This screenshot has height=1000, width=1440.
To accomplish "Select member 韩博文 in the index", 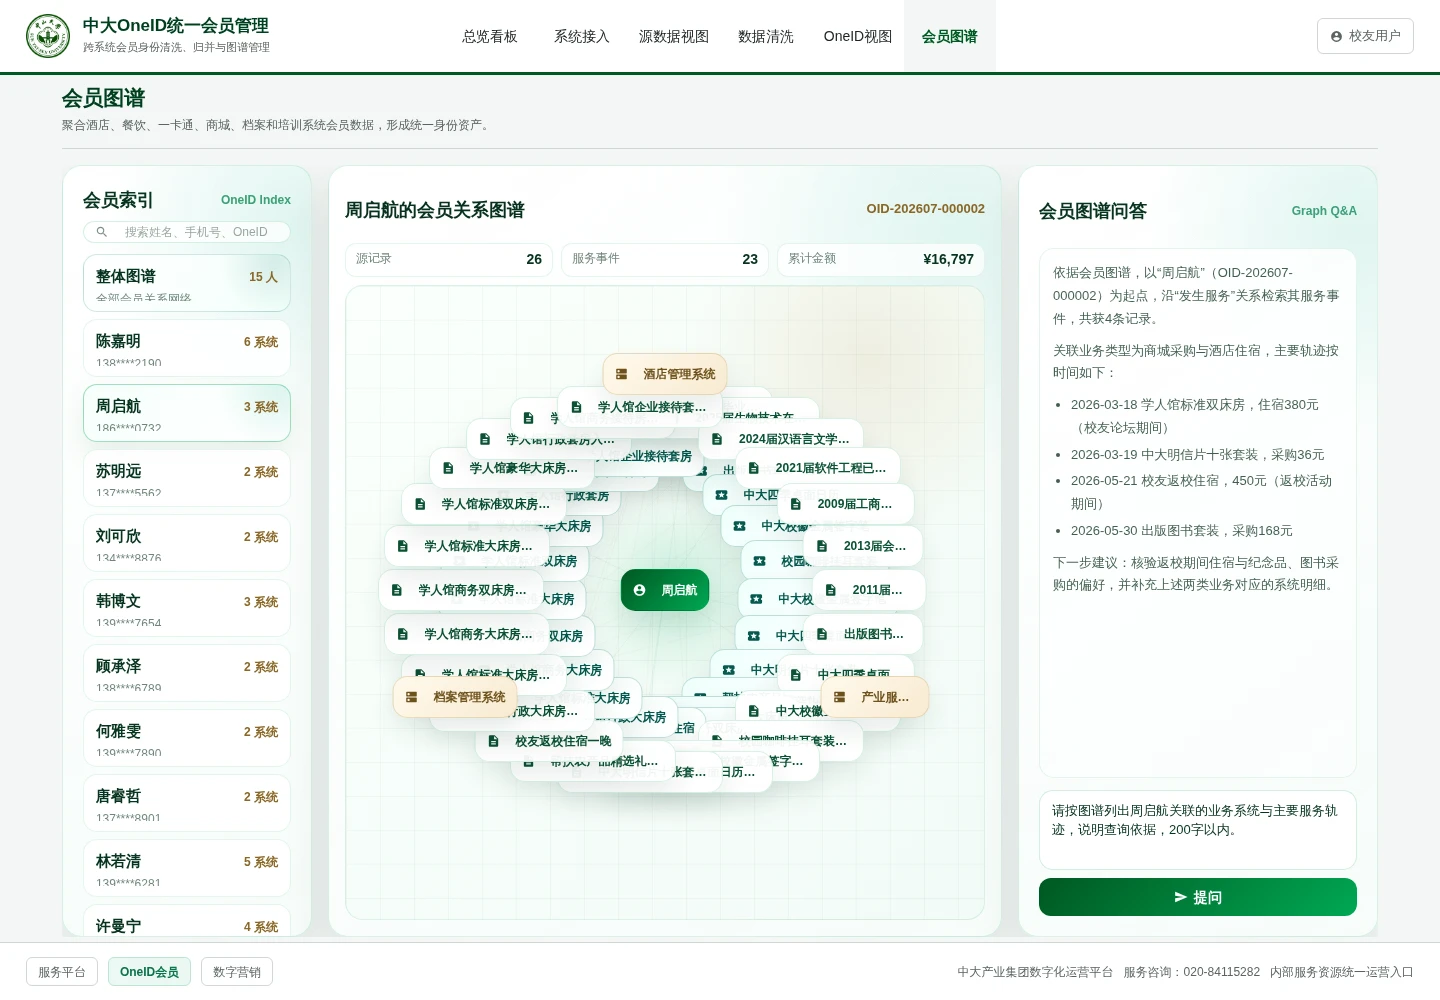I will tap(187, 608).
